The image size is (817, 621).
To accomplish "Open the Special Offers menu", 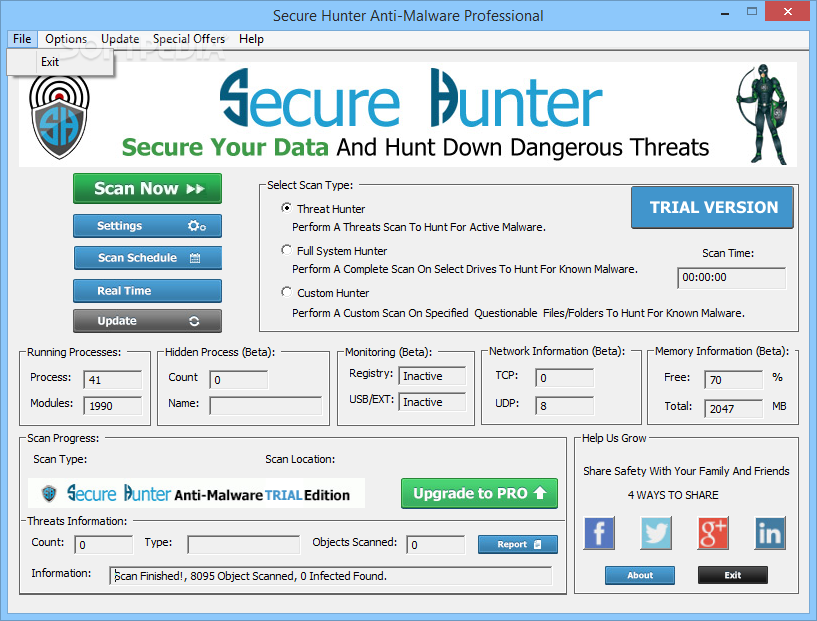I will click(x=189, y=39).
